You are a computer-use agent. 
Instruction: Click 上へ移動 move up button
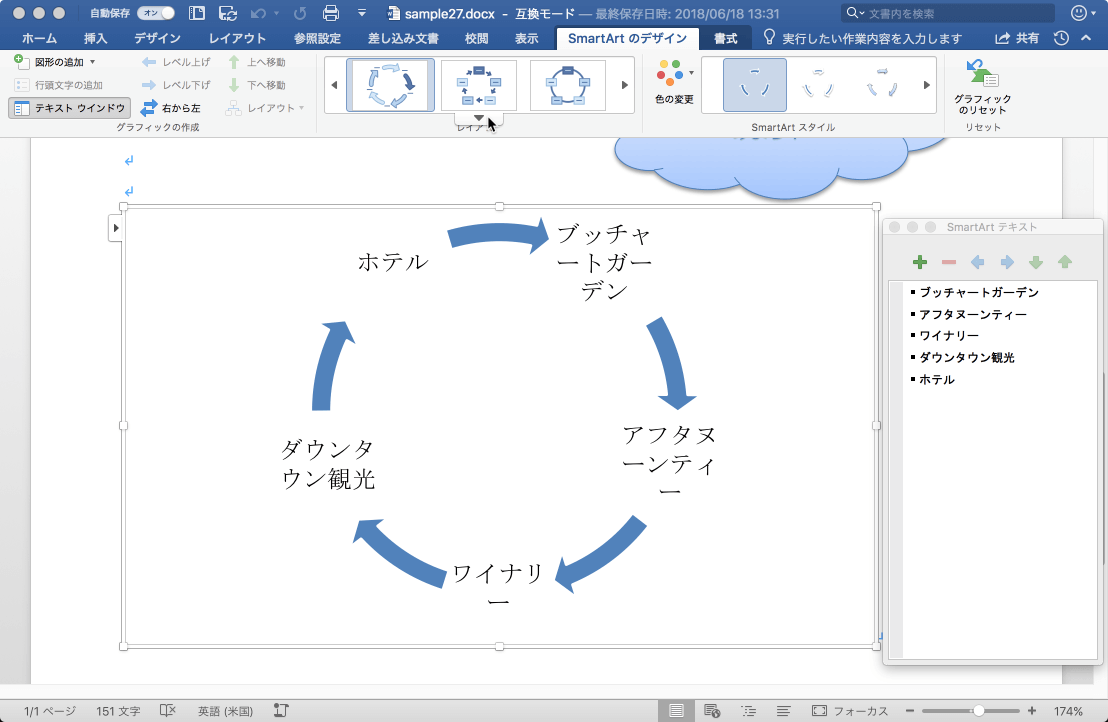click(257, 62)
